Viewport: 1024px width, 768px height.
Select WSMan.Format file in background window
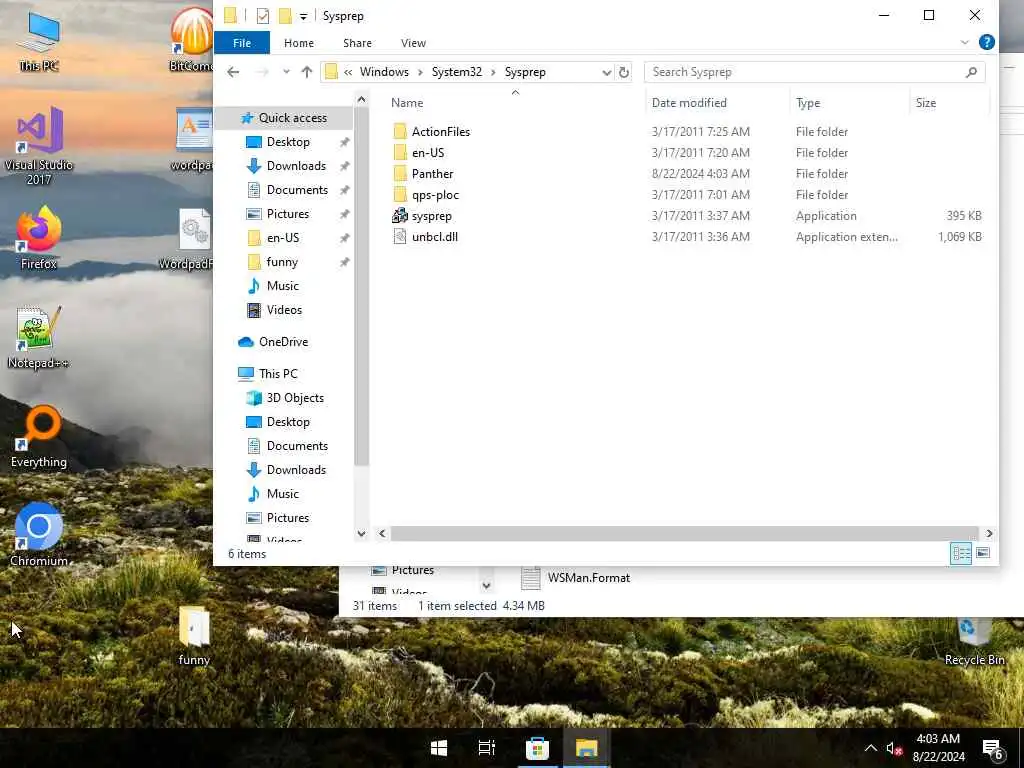[576, 578]
